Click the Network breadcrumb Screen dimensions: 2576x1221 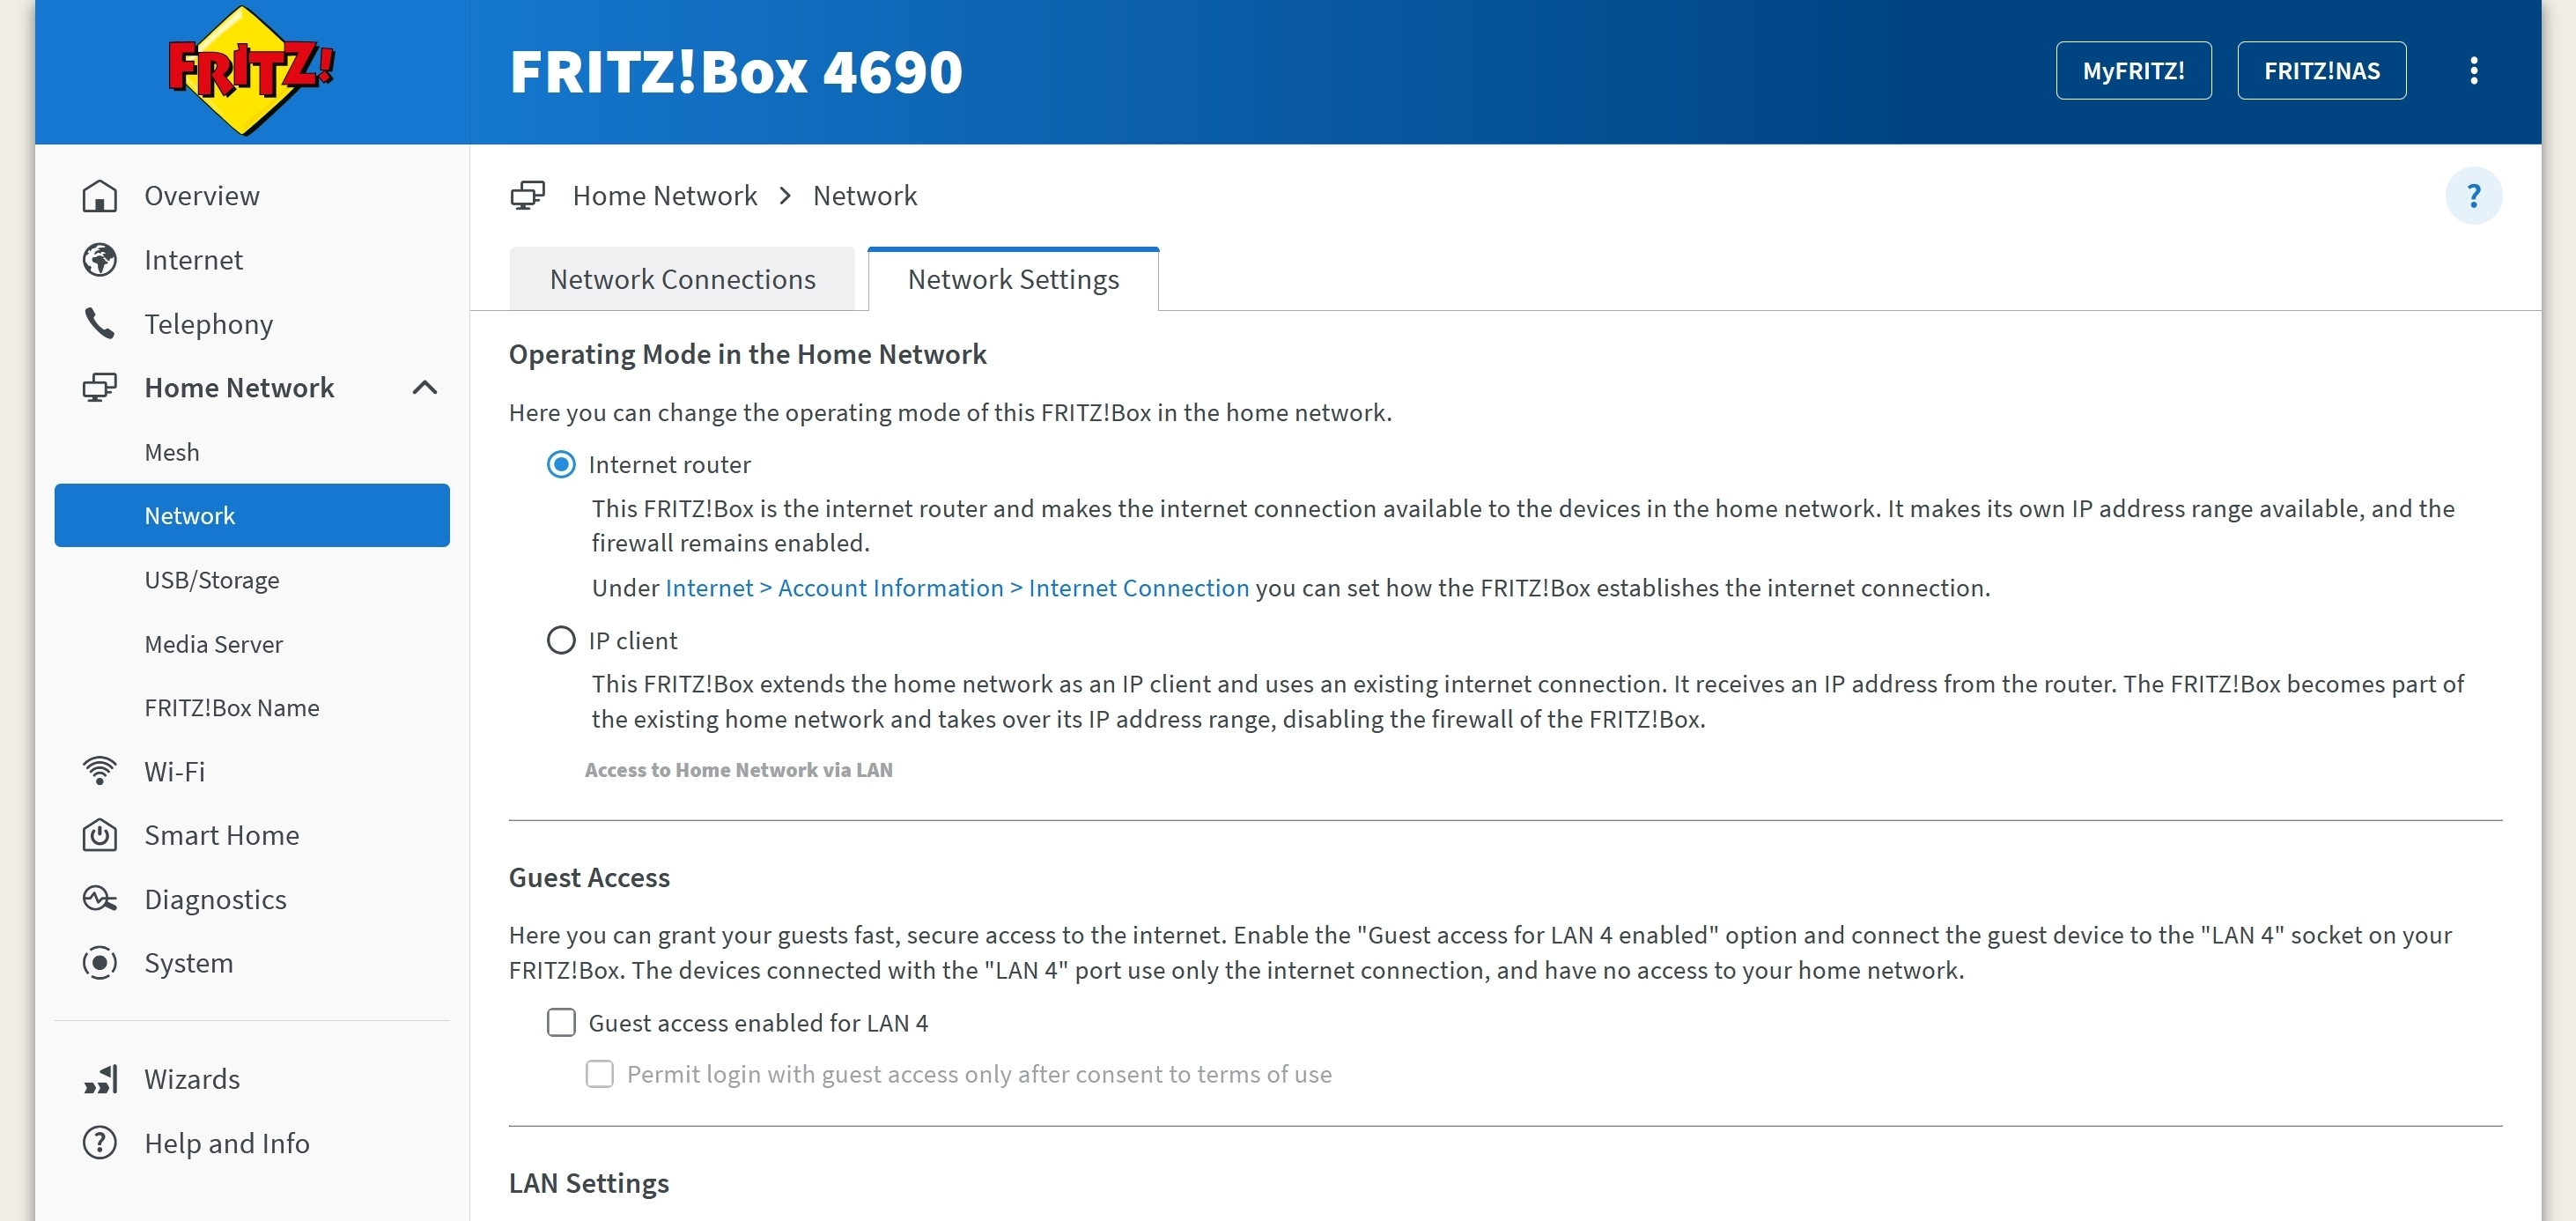click(x=864, y=195)
